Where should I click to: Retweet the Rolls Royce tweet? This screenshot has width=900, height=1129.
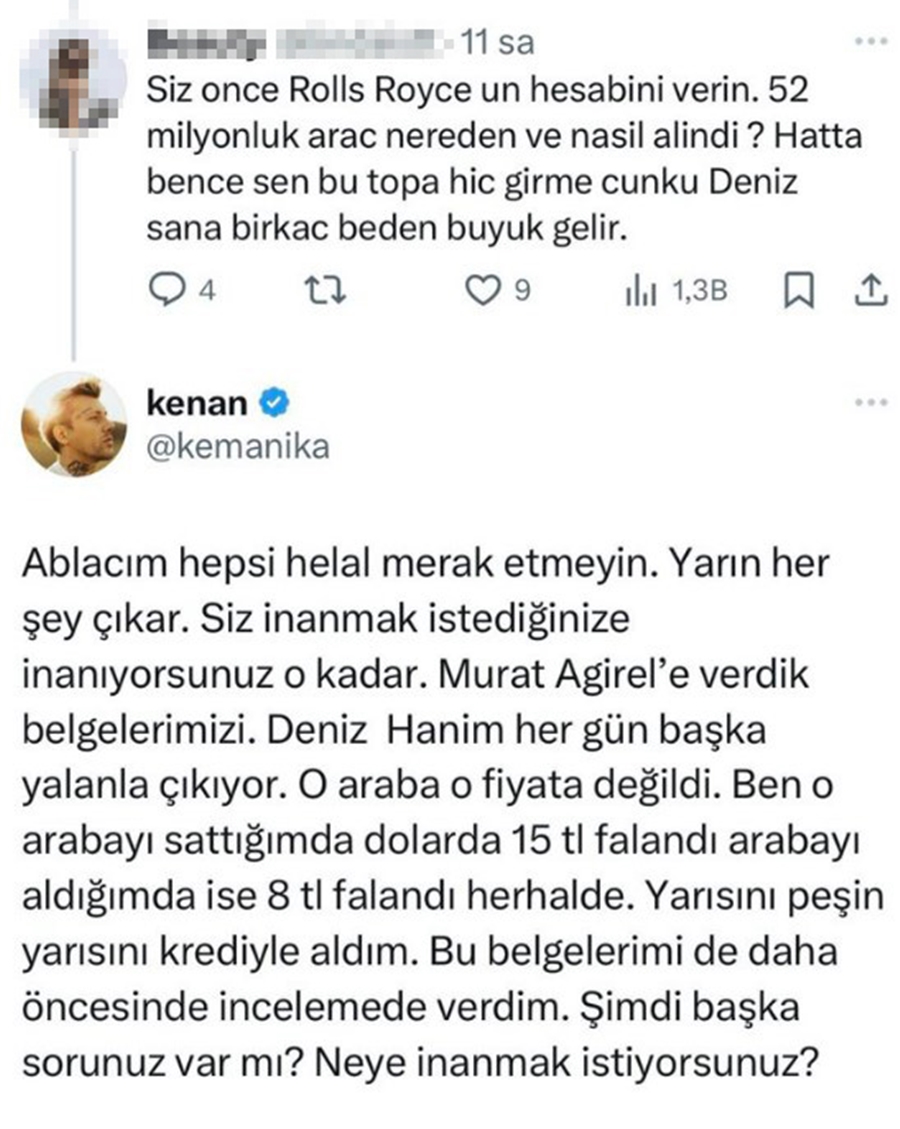pyautogui.click(x=324, y=290)
